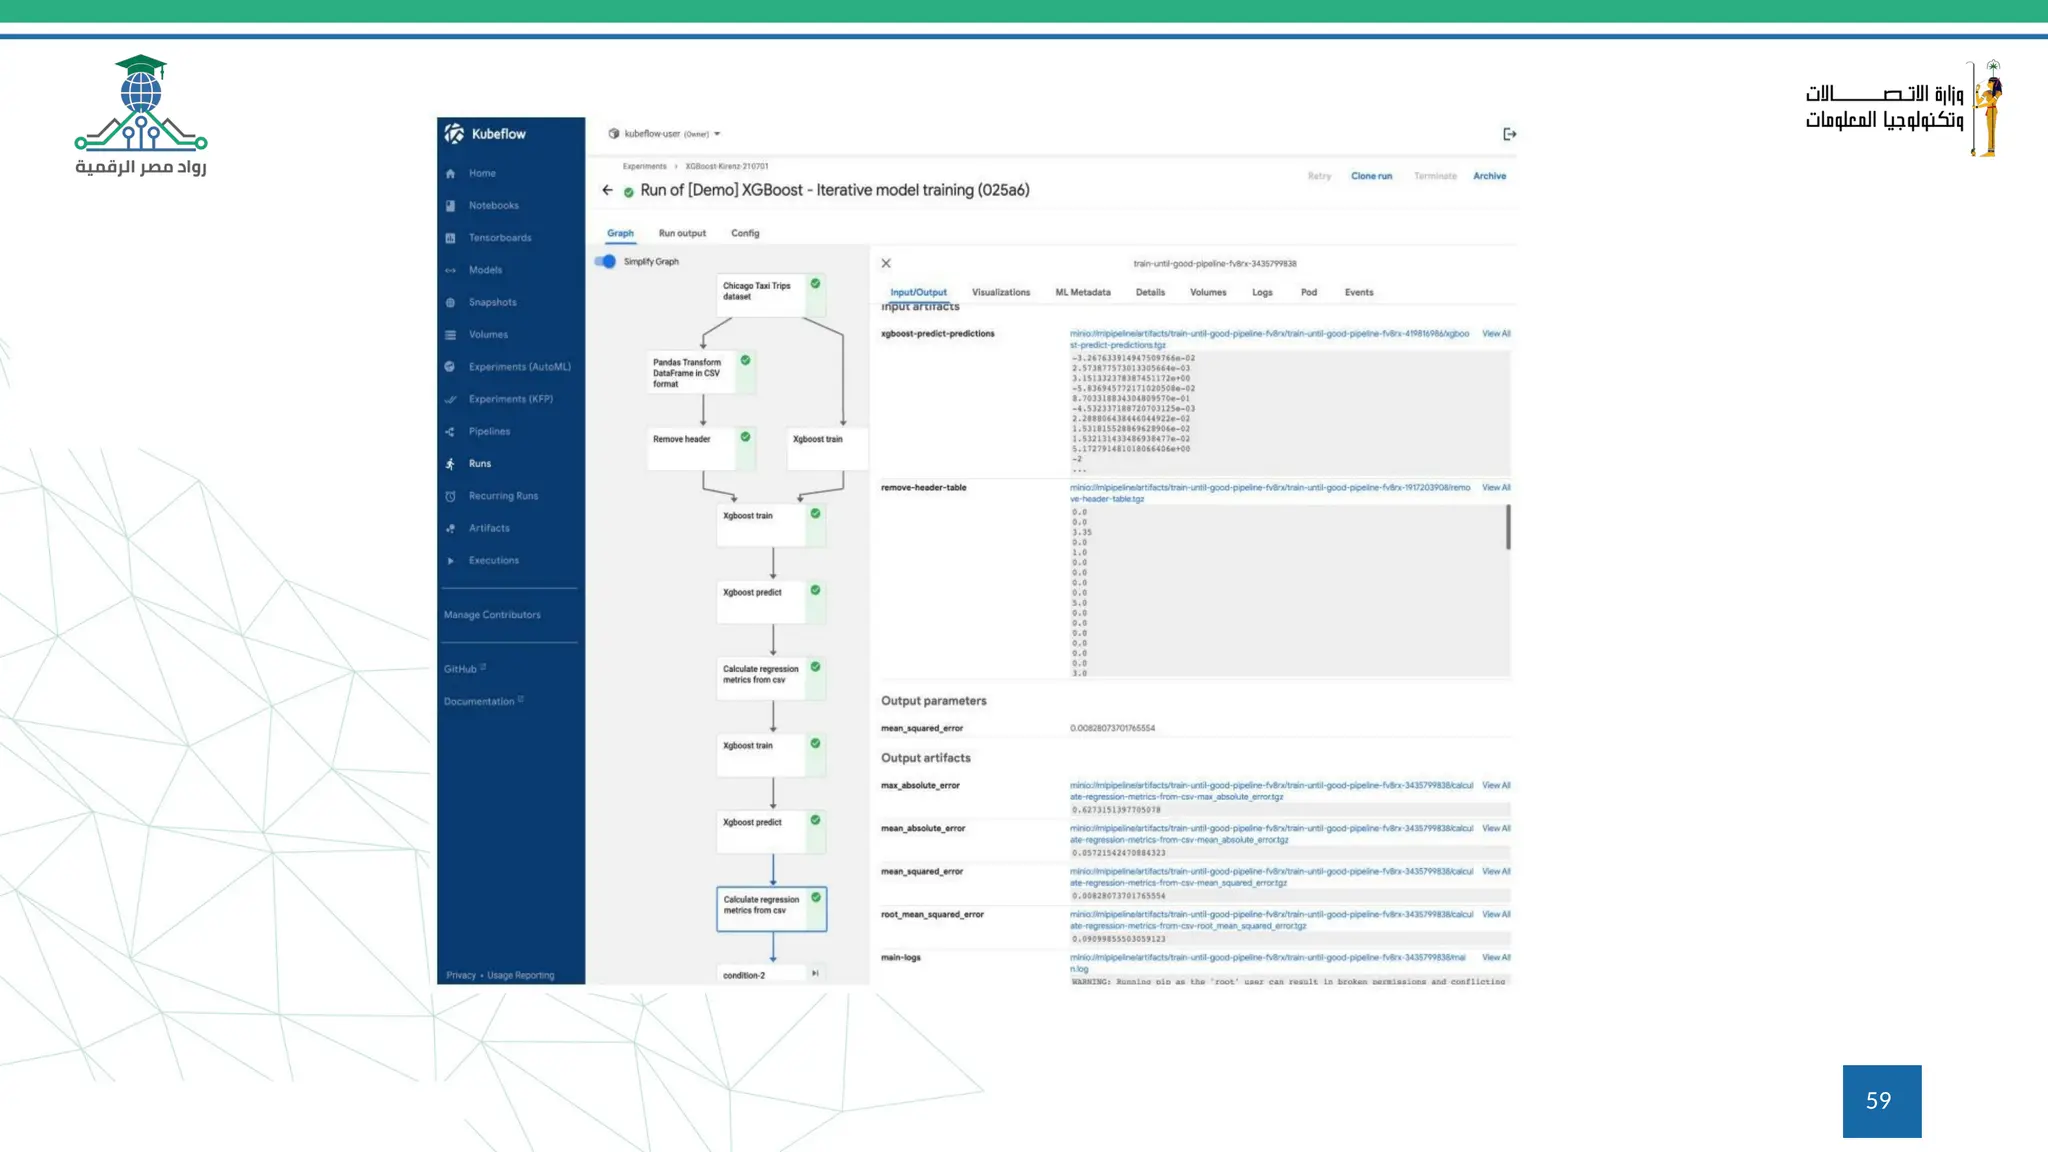
Task: Expand the Executions sidebar item
Action: [x=450, y=561]
